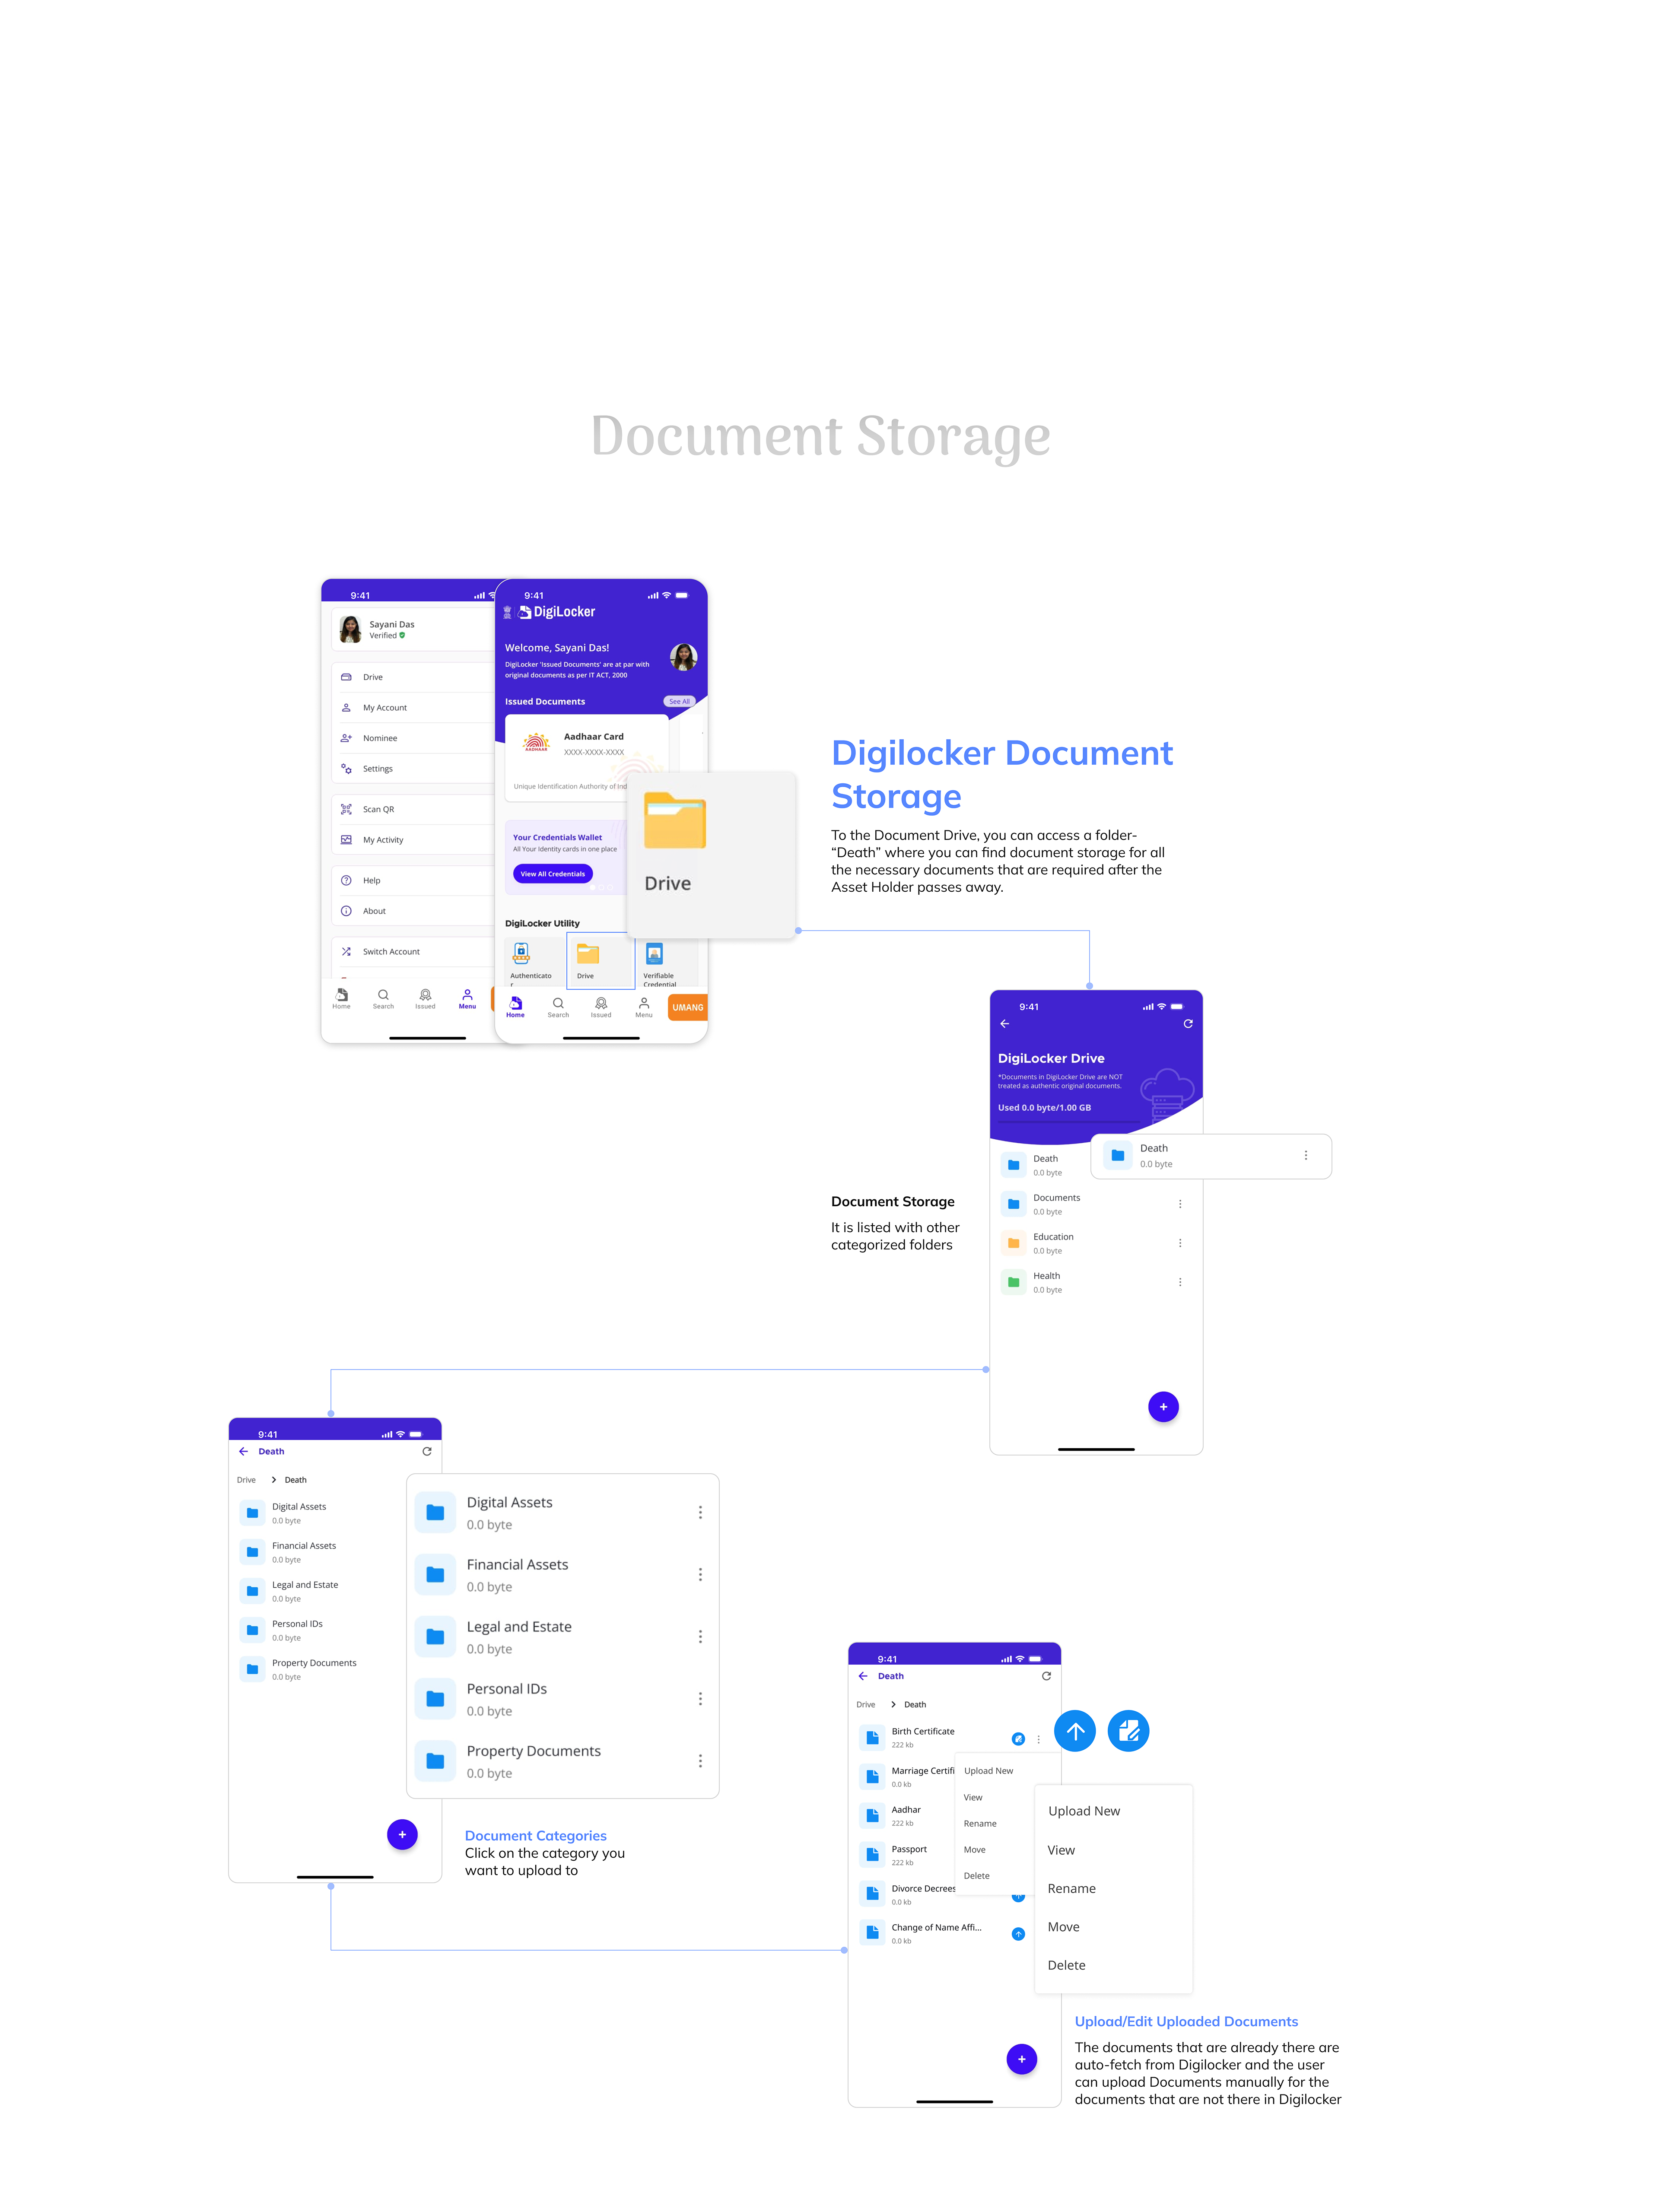The width and height of the screenshot is (1659, 2212).
Task: Tap the Authenticator utility icon
Action: coord(521,954)
